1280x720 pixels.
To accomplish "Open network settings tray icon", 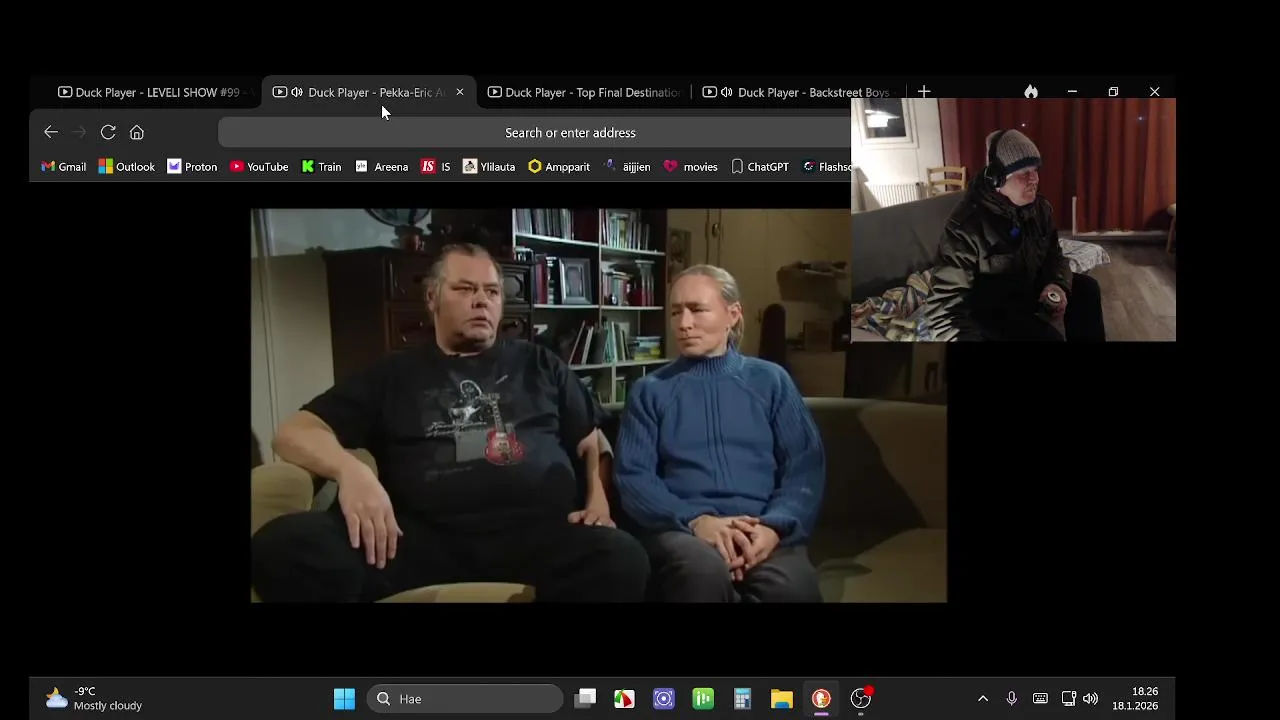I will [1069, 699].
